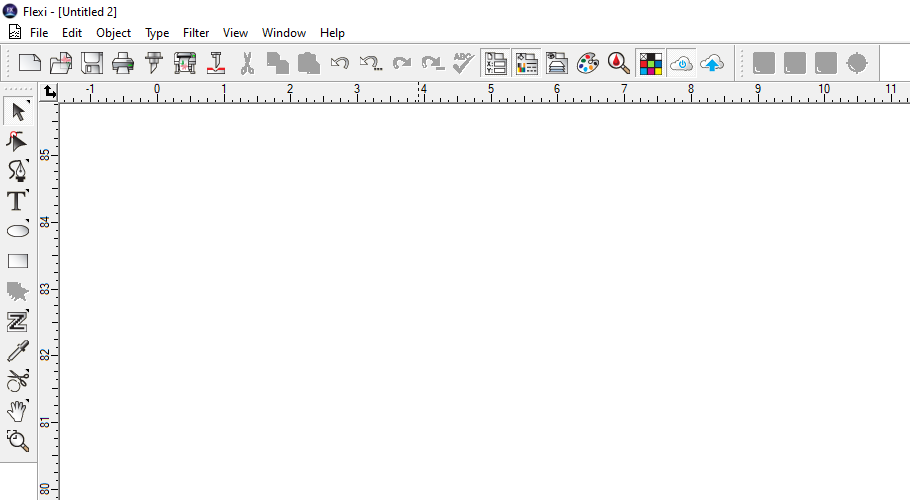910x500 pixels.
Task: Open the Filter menu
Action: click(196, 33)
